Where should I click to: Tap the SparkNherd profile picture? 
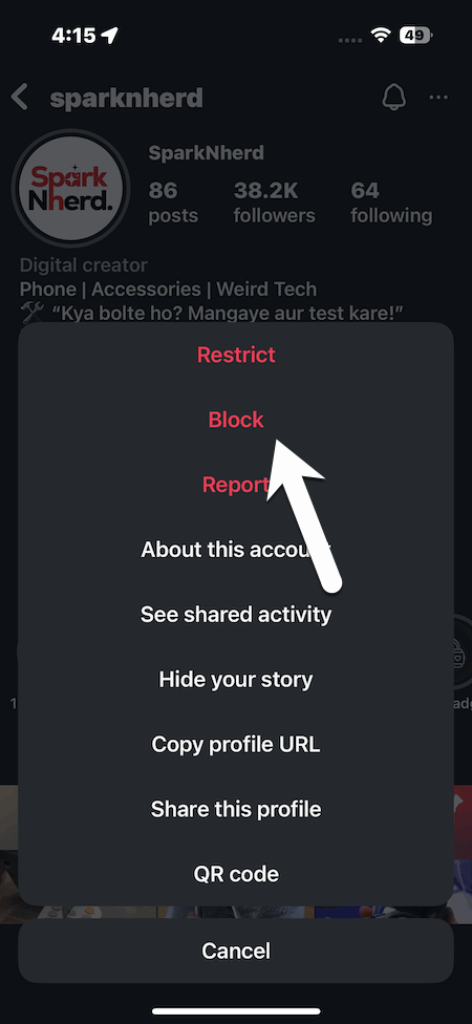(71, 188)
